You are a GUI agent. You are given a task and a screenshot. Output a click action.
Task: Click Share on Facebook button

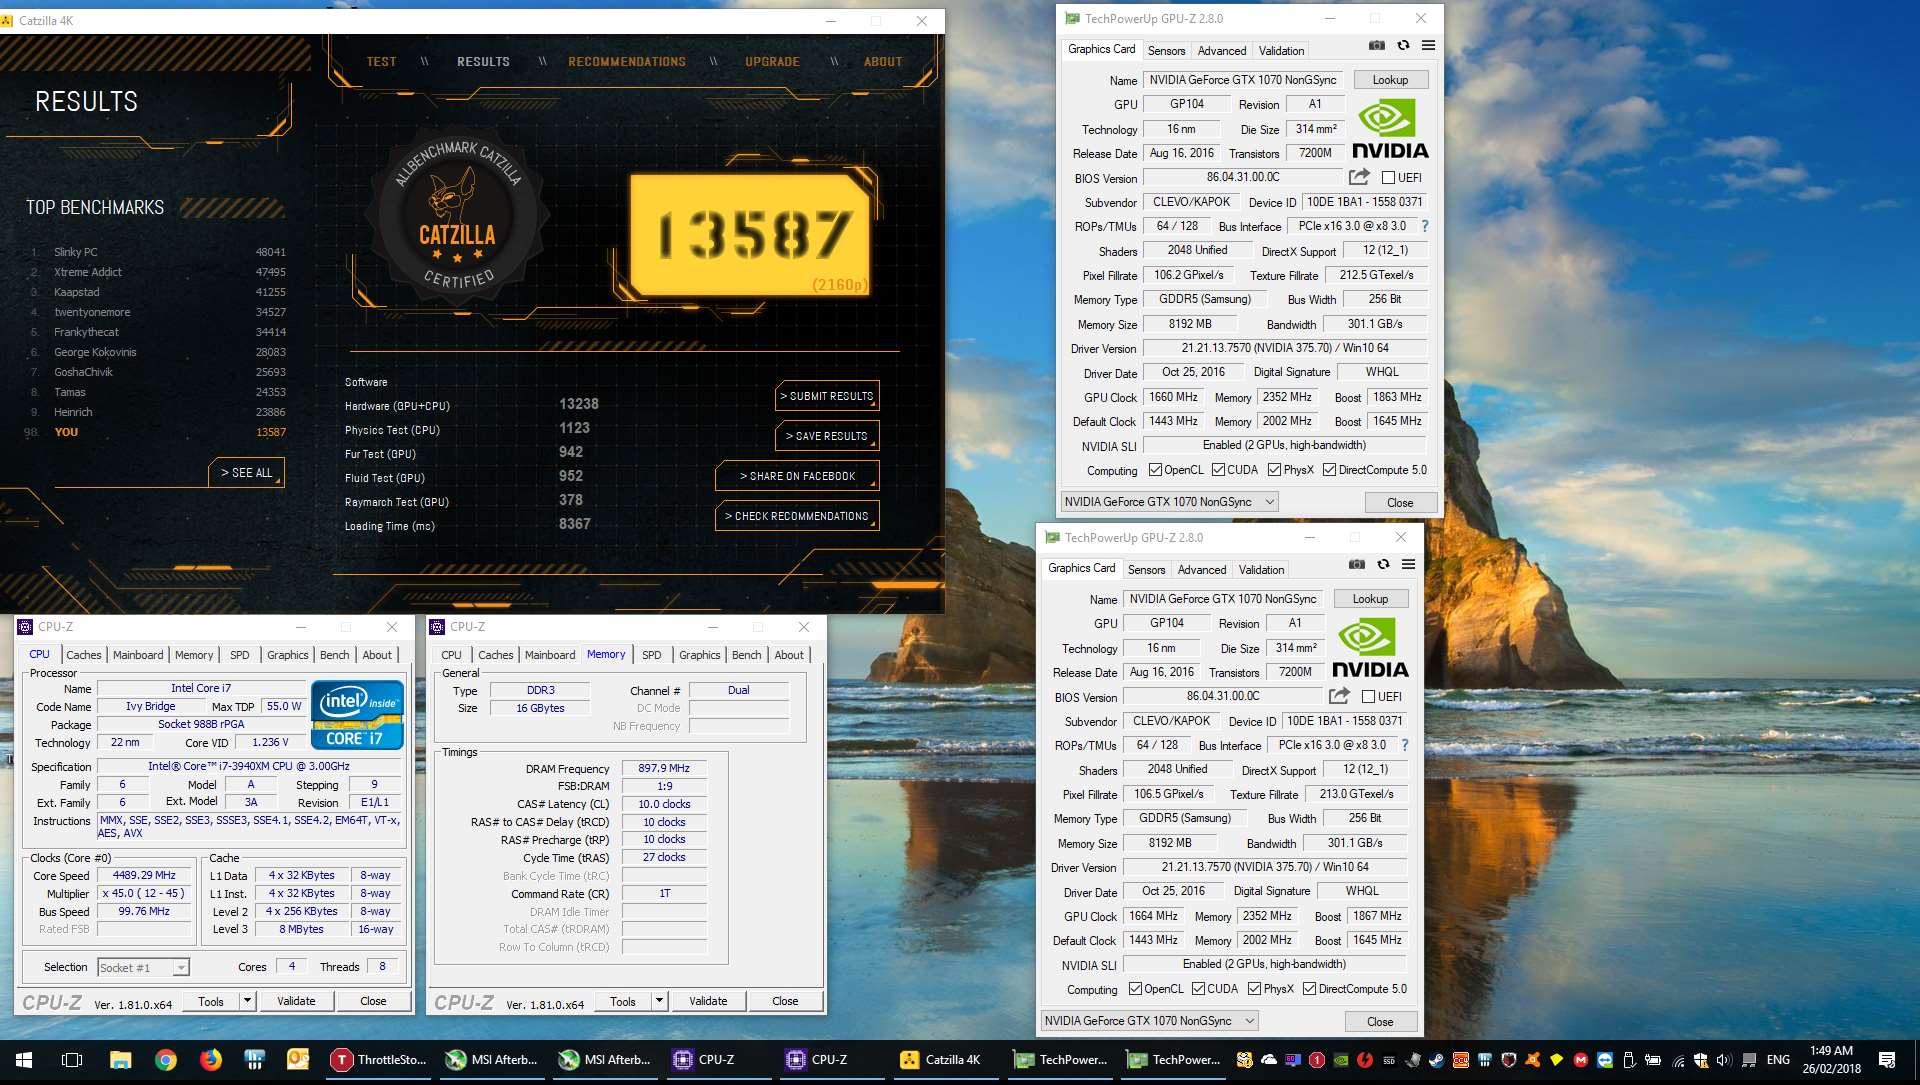797,476
